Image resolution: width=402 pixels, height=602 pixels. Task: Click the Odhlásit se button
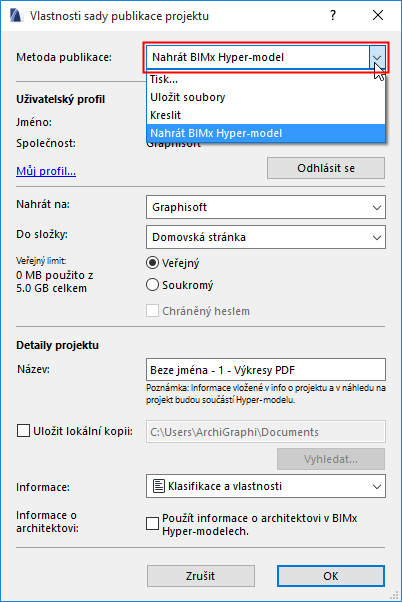pos(326,168)
